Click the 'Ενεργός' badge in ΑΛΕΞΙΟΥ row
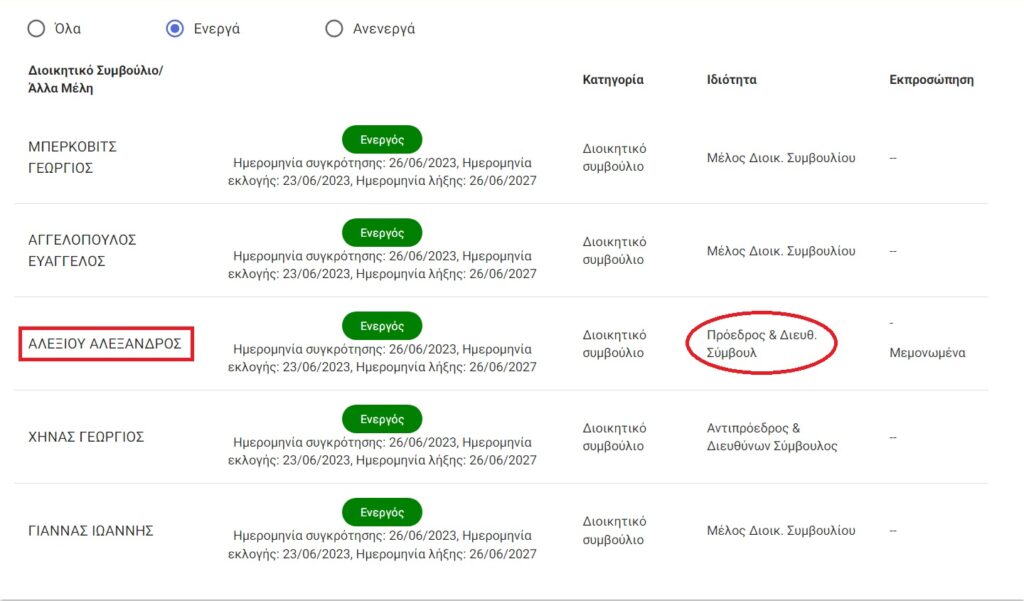The height and width of the screenshot is (601, 1024). coord(382,326)
